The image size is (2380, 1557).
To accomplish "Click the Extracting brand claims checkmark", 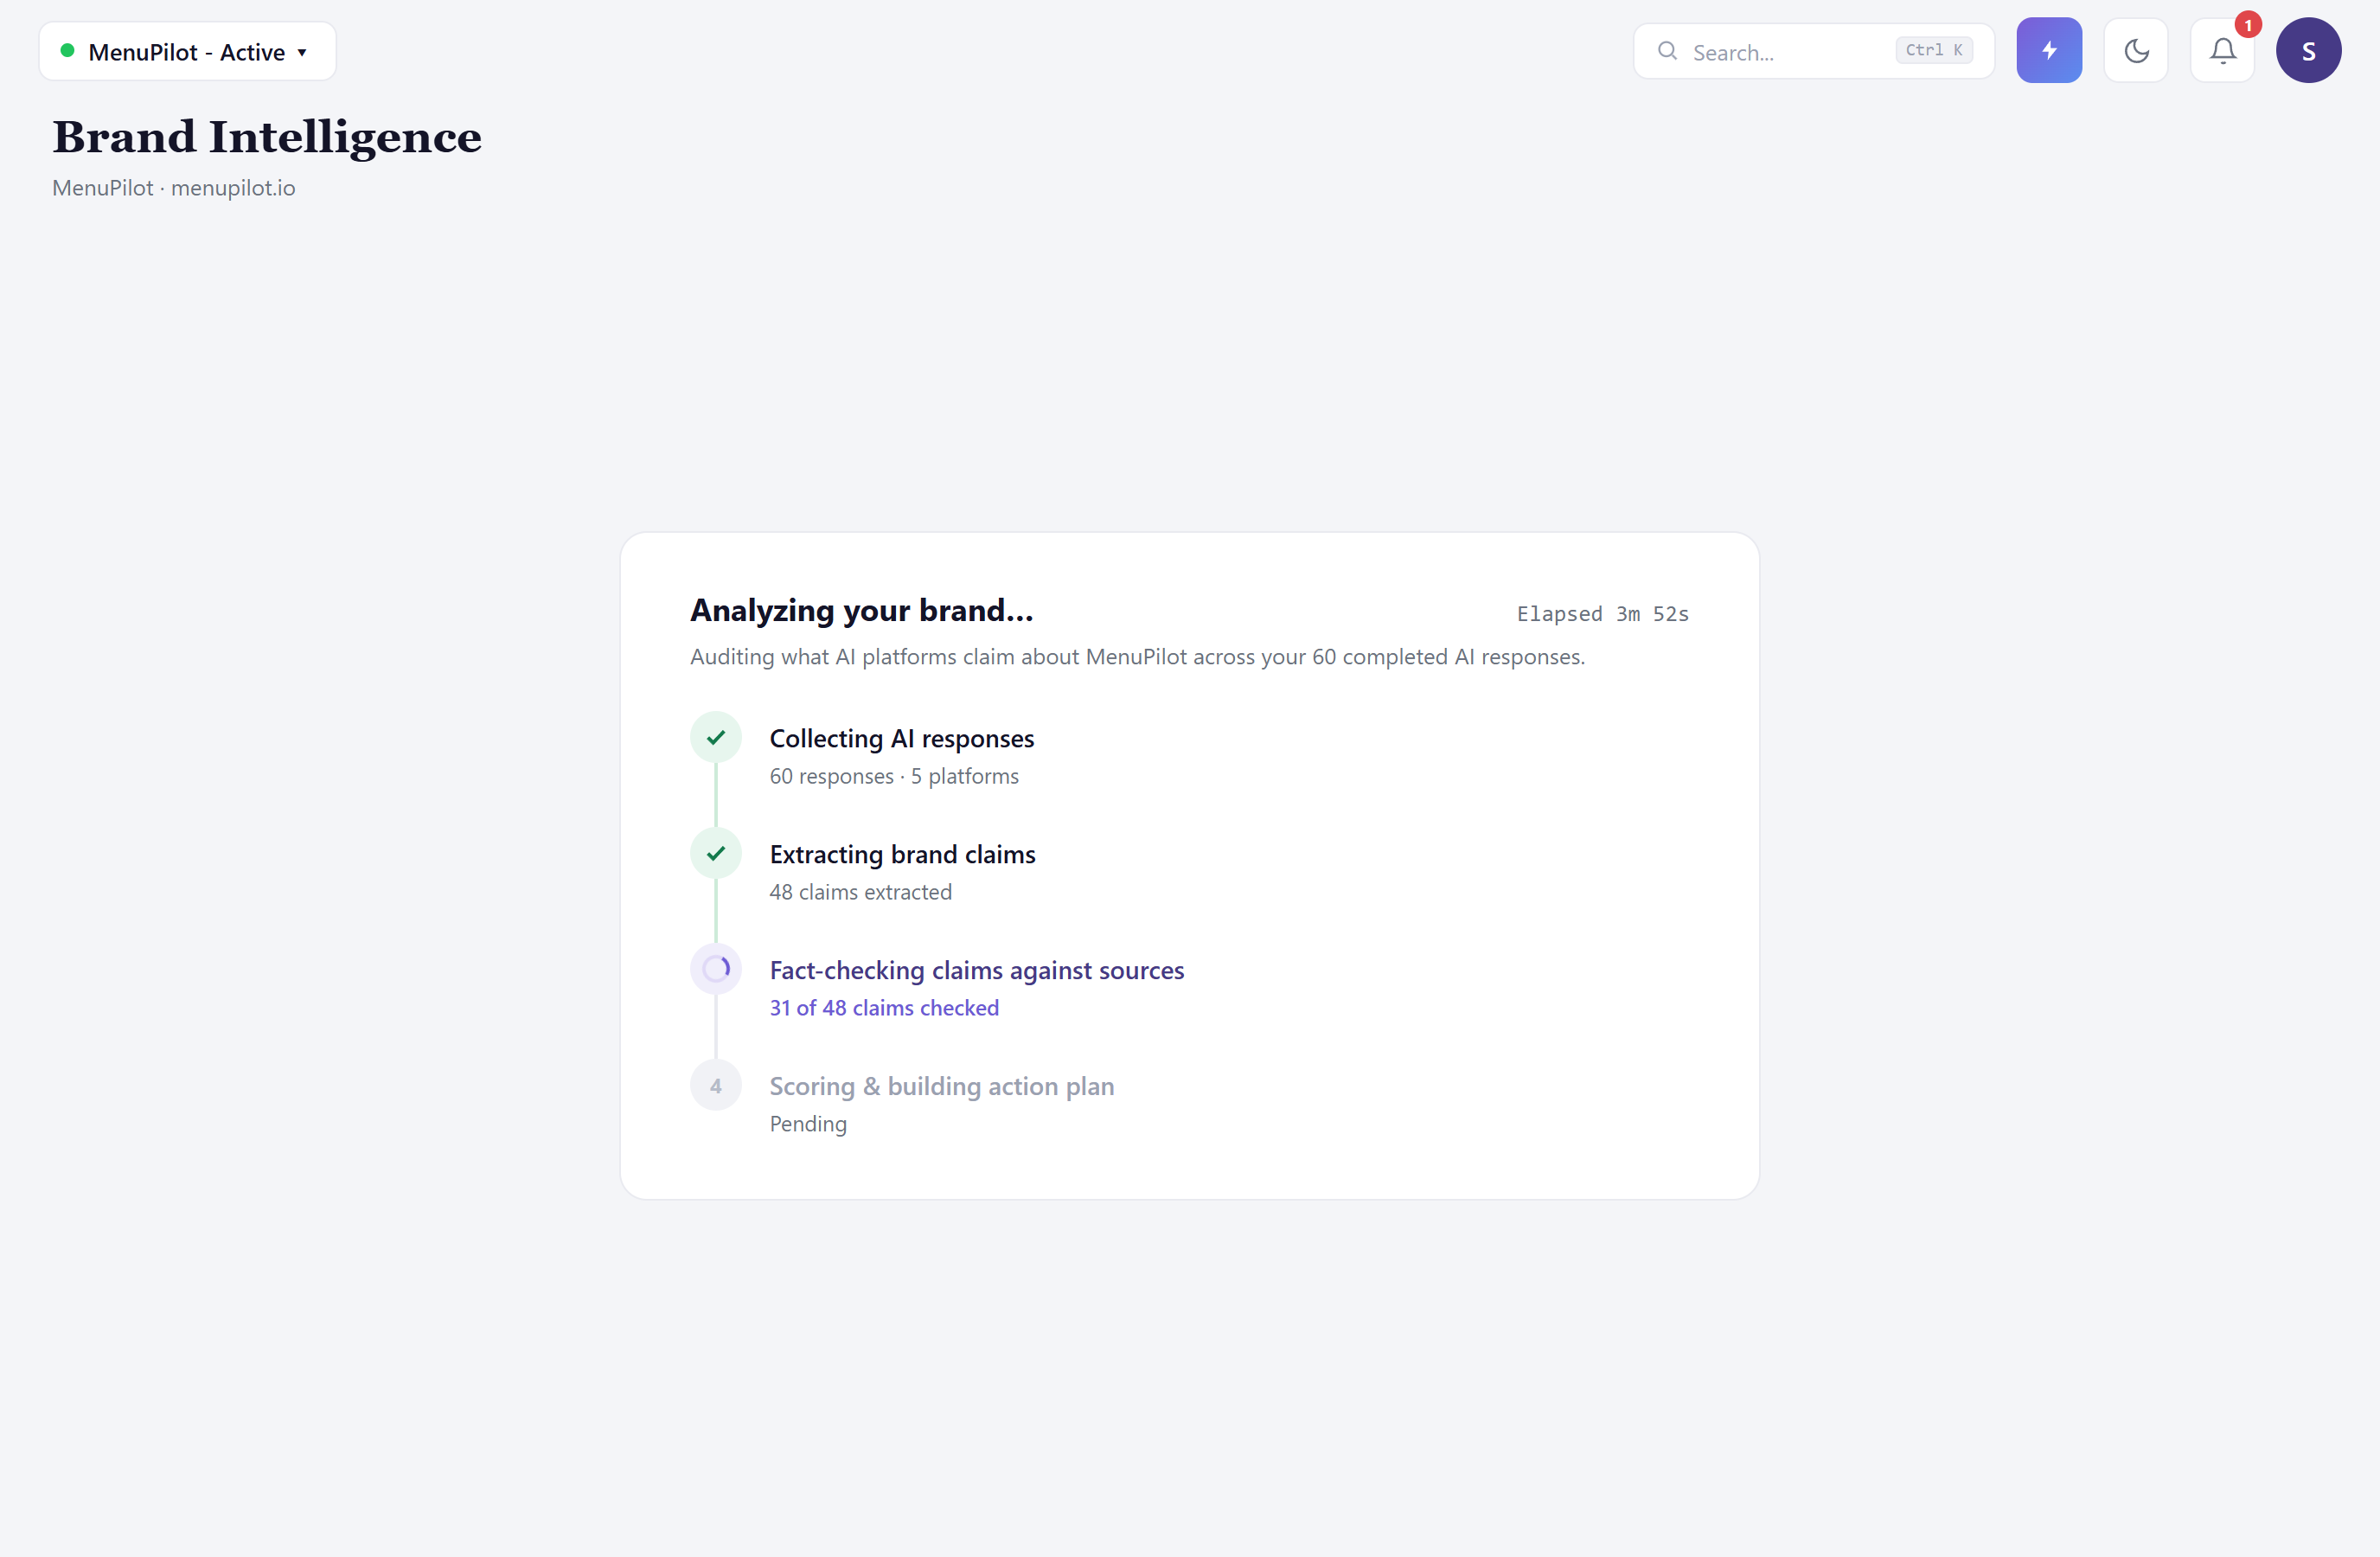I will tap(716, 854).
